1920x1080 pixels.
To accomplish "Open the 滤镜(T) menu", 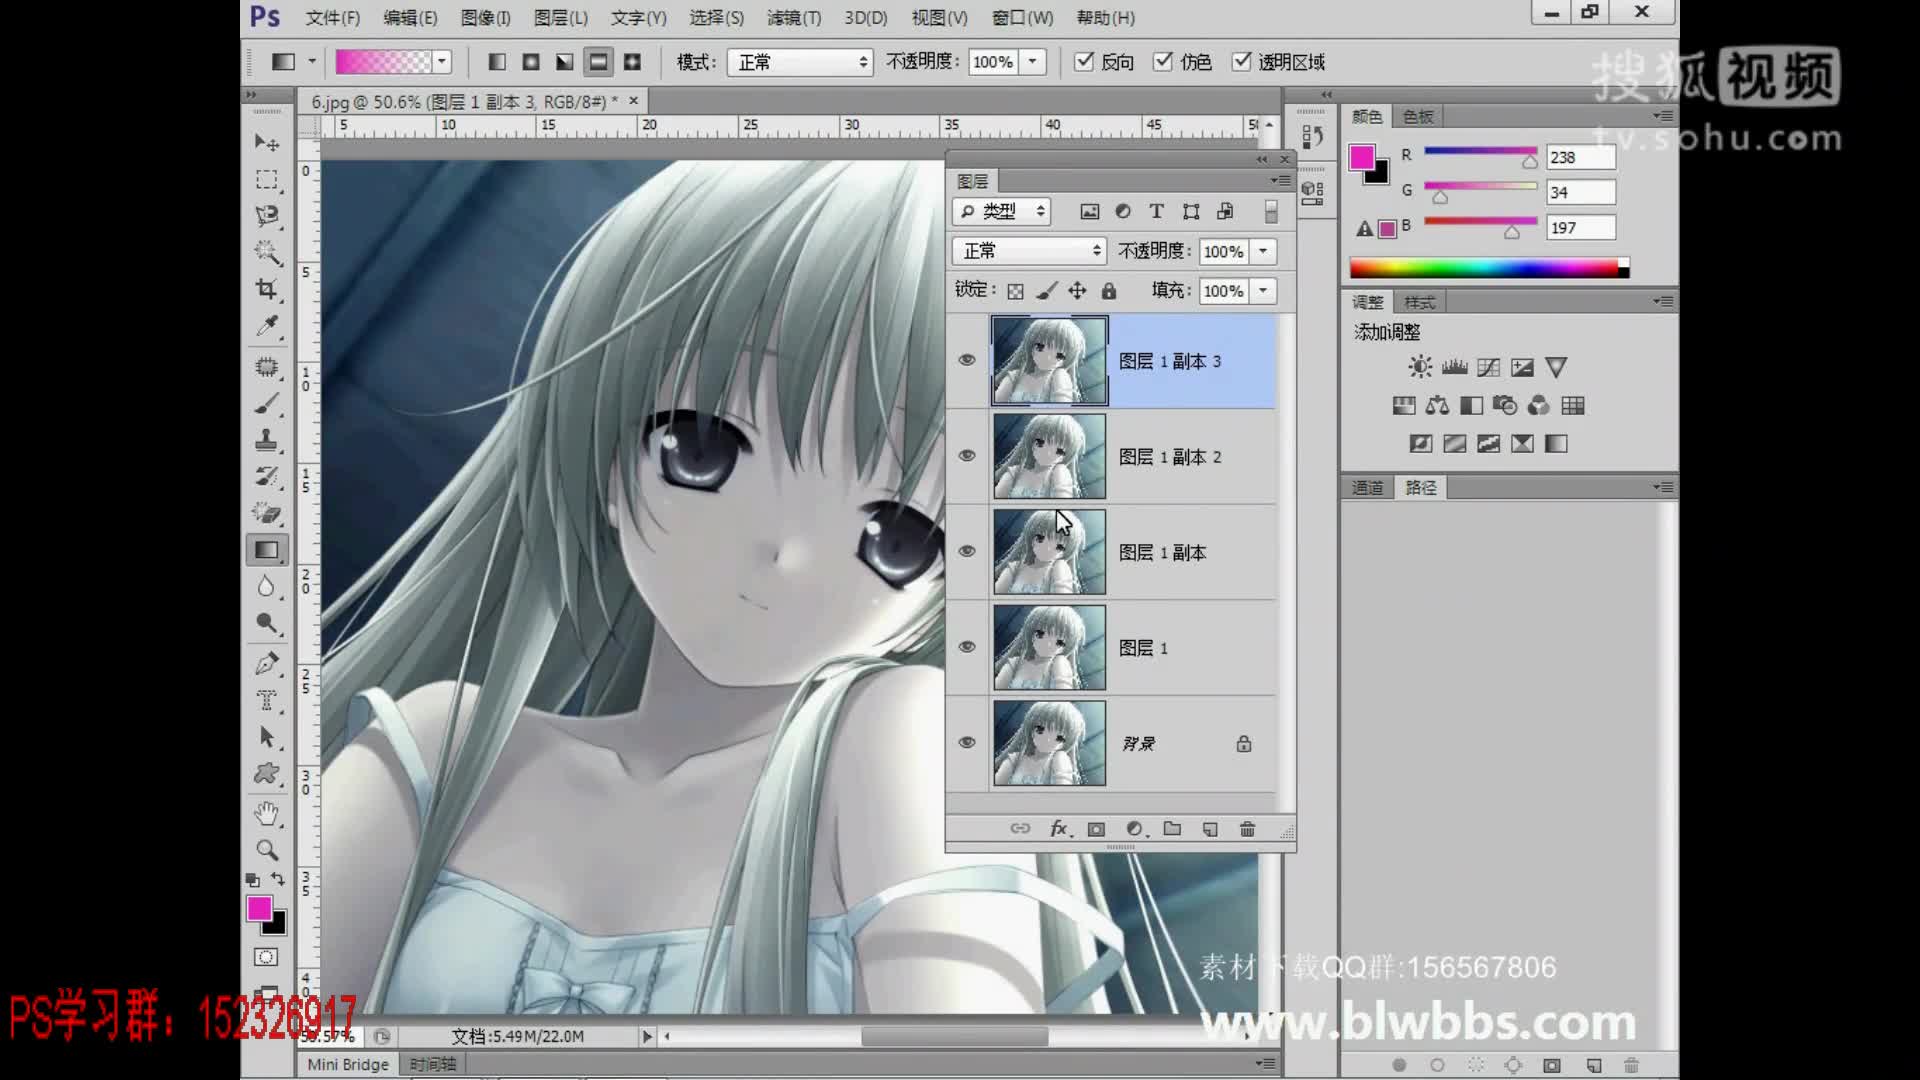I will pos(793,18).
